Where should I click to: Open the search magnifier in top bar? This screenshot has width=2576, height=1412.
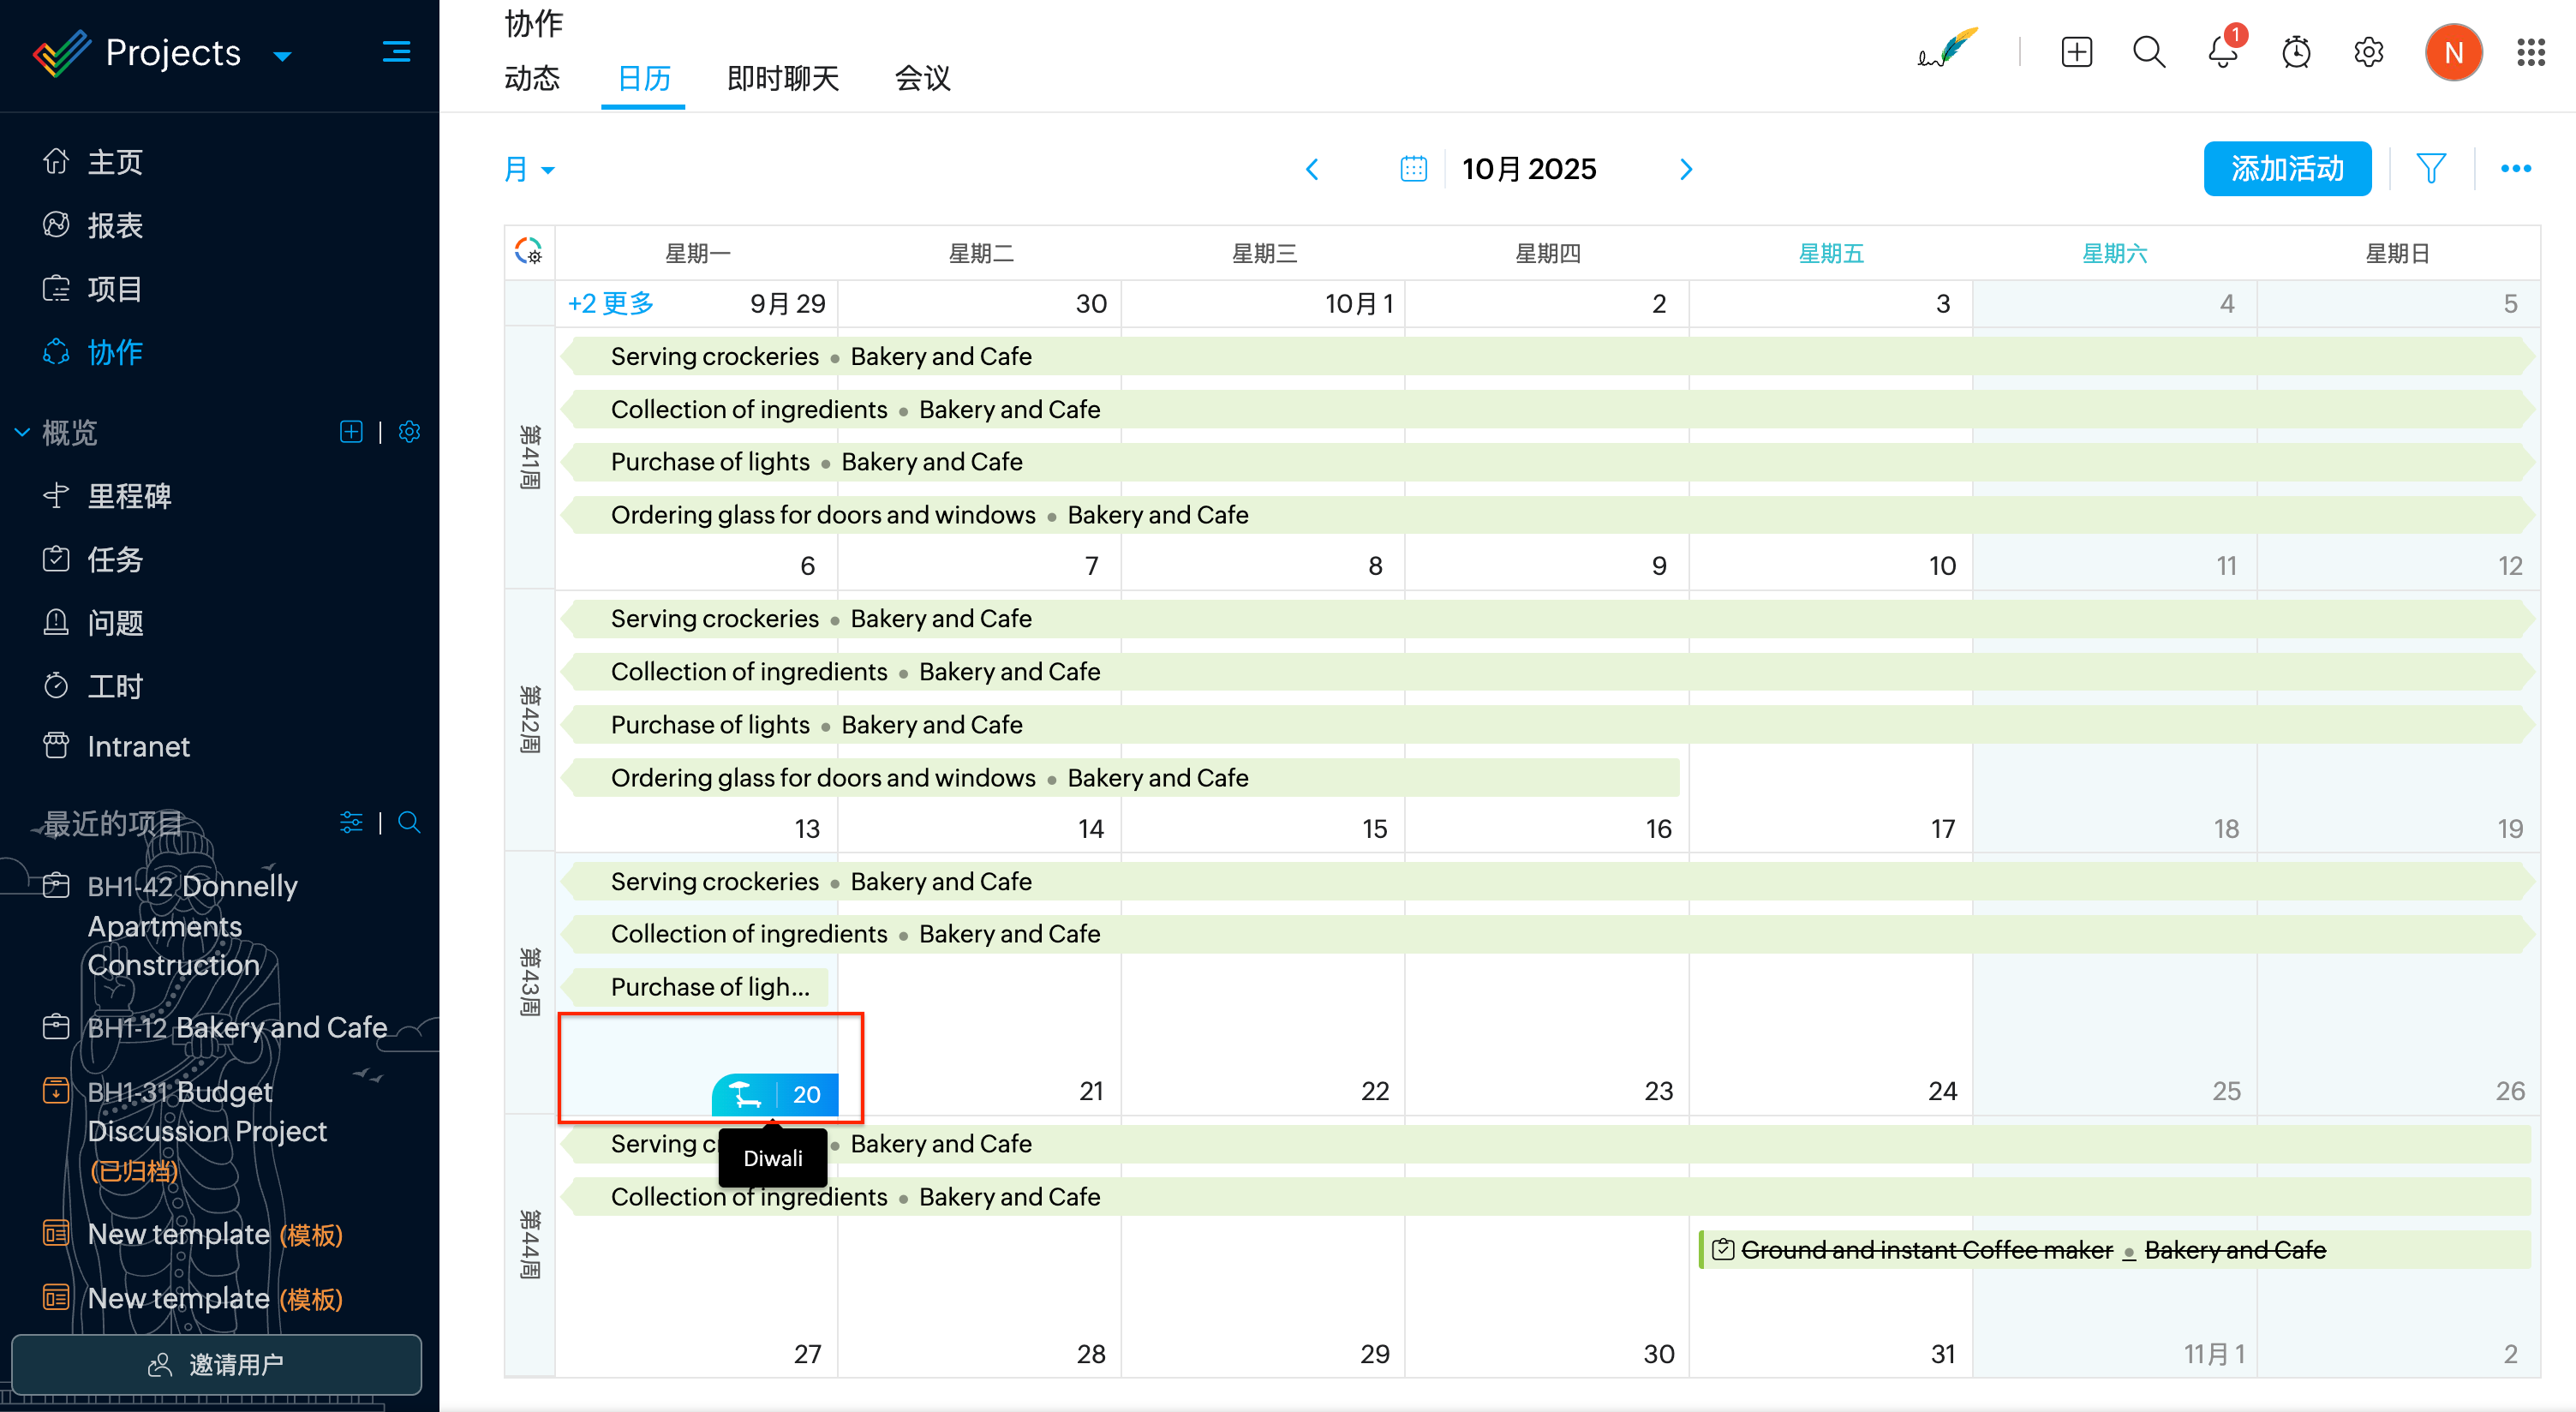[x=2149, y=53]
